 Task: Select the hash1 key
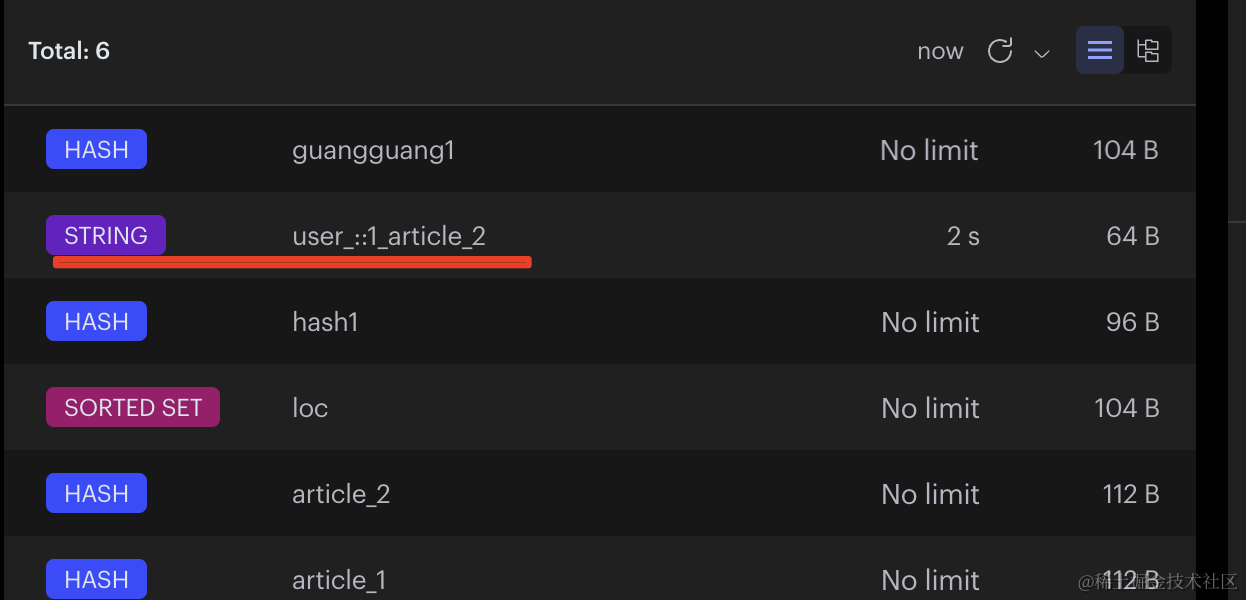click(325, 322)
